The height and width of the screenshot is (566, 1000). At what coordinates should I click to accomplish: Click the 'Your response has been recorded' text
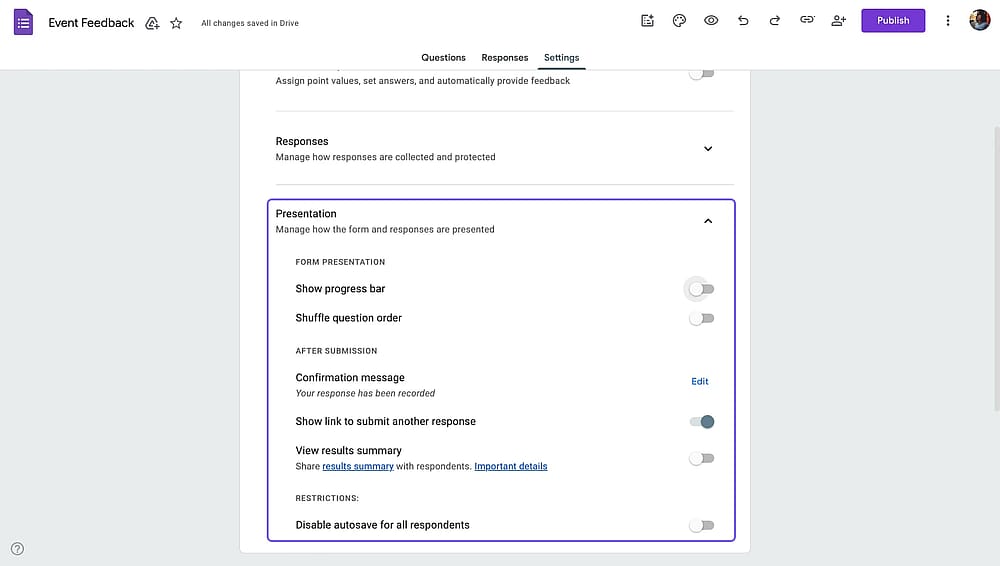click(365, 393)
